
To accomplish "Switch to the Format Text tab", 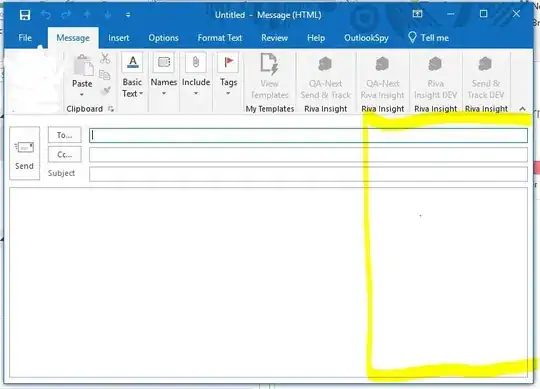I will tap(220, 38).
